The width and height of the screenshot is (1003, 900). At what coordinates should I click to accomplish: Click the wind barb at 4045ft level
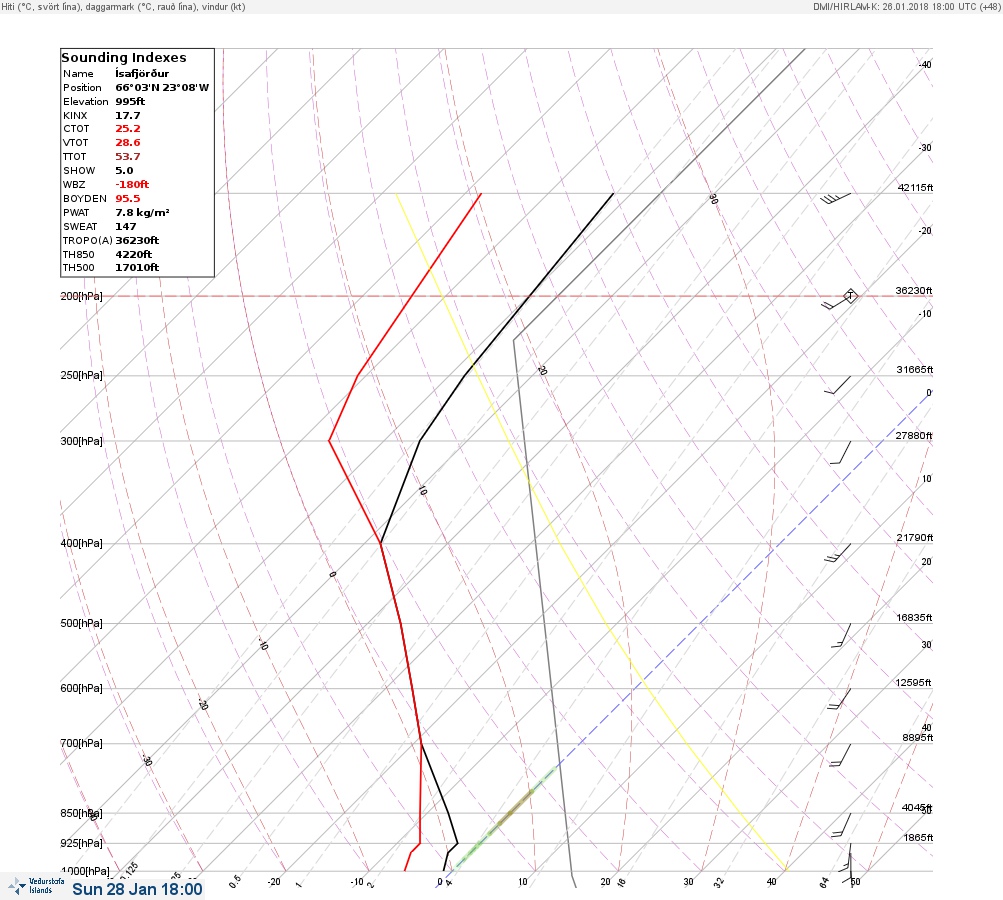841,825
